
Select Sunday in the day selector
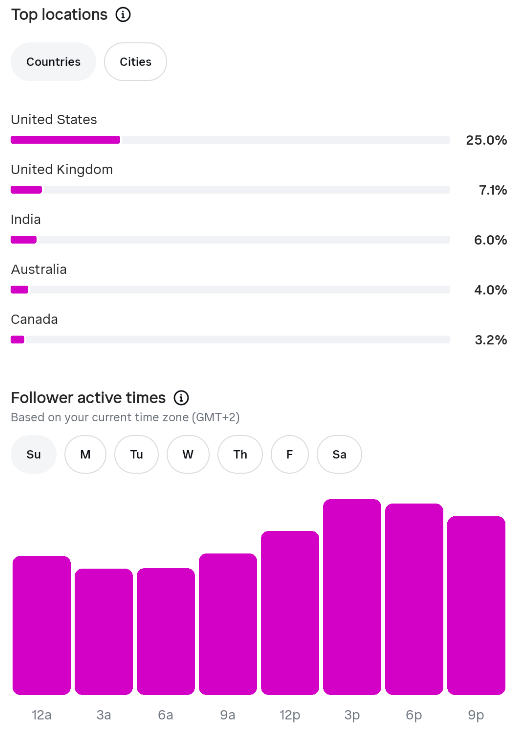pyautogui.click(x=34, y=455)
